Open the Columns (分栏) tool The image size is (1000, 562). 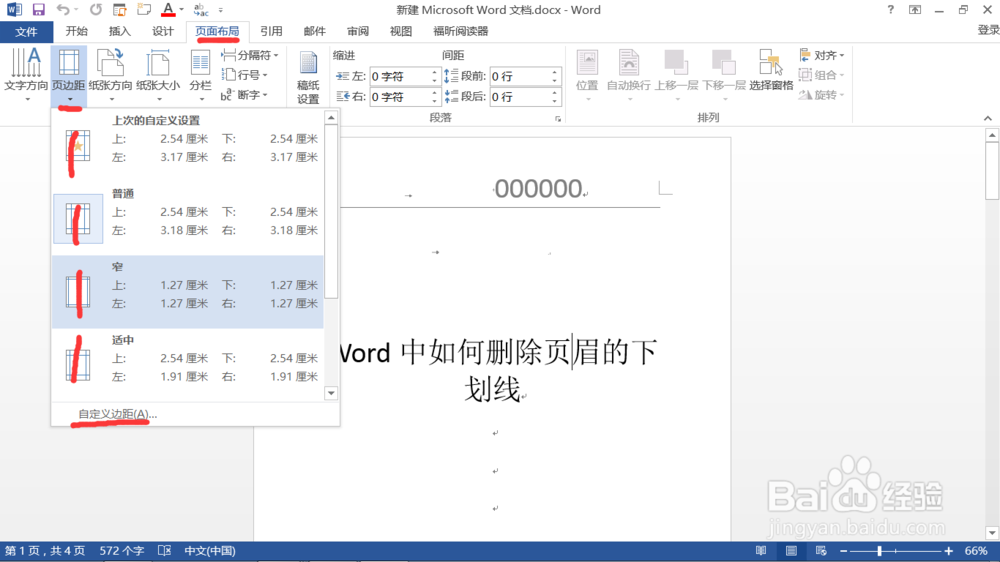click(x=200, y=75)
